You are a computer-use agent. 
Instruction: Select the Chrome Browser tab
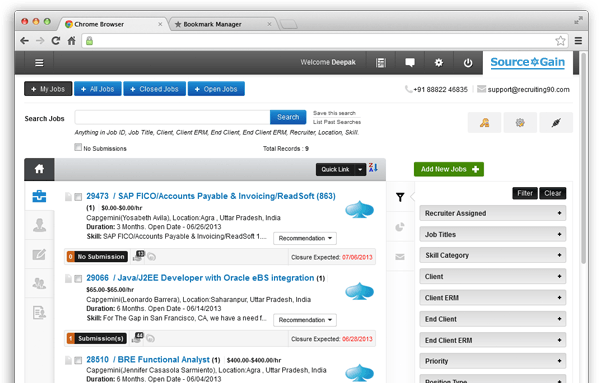click(x=113, y=24)
